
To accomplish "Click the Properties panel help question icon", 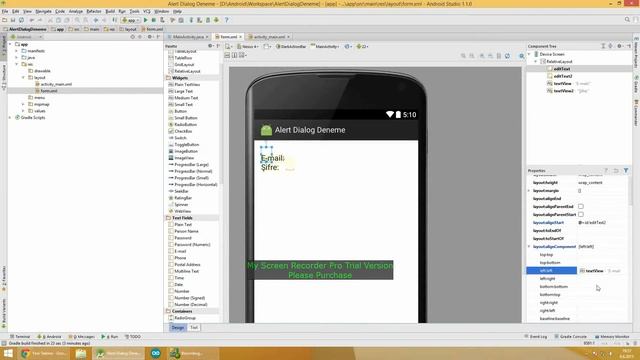I will coord(606,171).
